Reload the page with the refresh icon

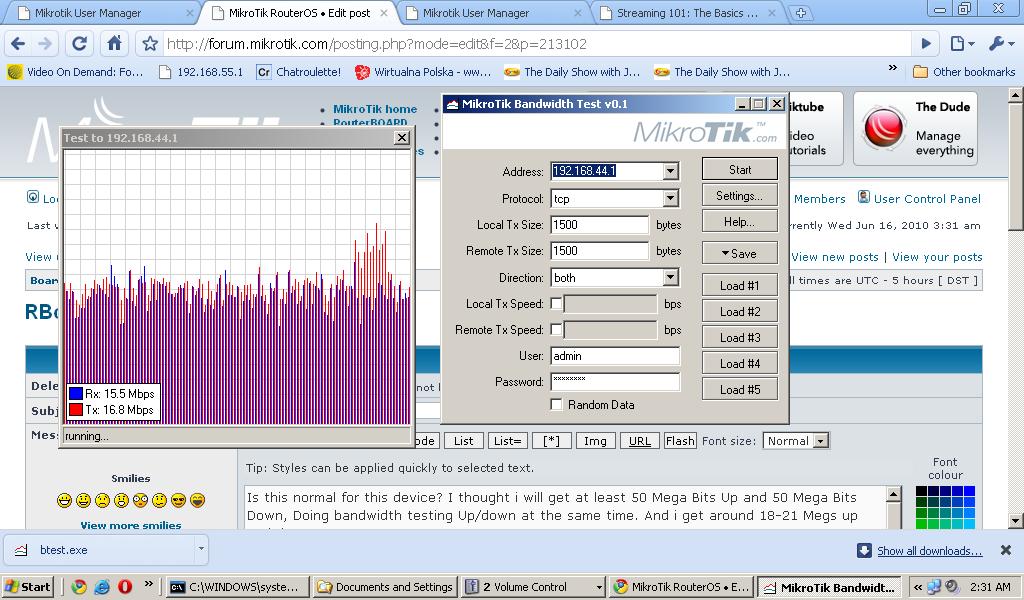(x=79, y=44)
